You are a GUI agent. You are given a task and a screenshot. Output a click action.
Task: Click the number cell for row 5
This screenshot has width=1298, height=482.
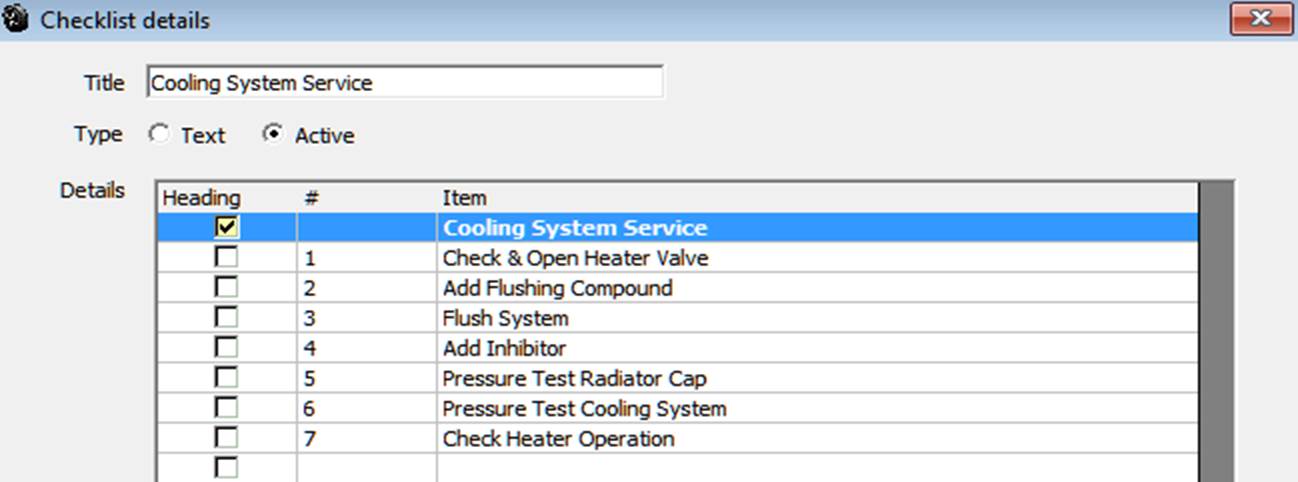coord(367,378)
